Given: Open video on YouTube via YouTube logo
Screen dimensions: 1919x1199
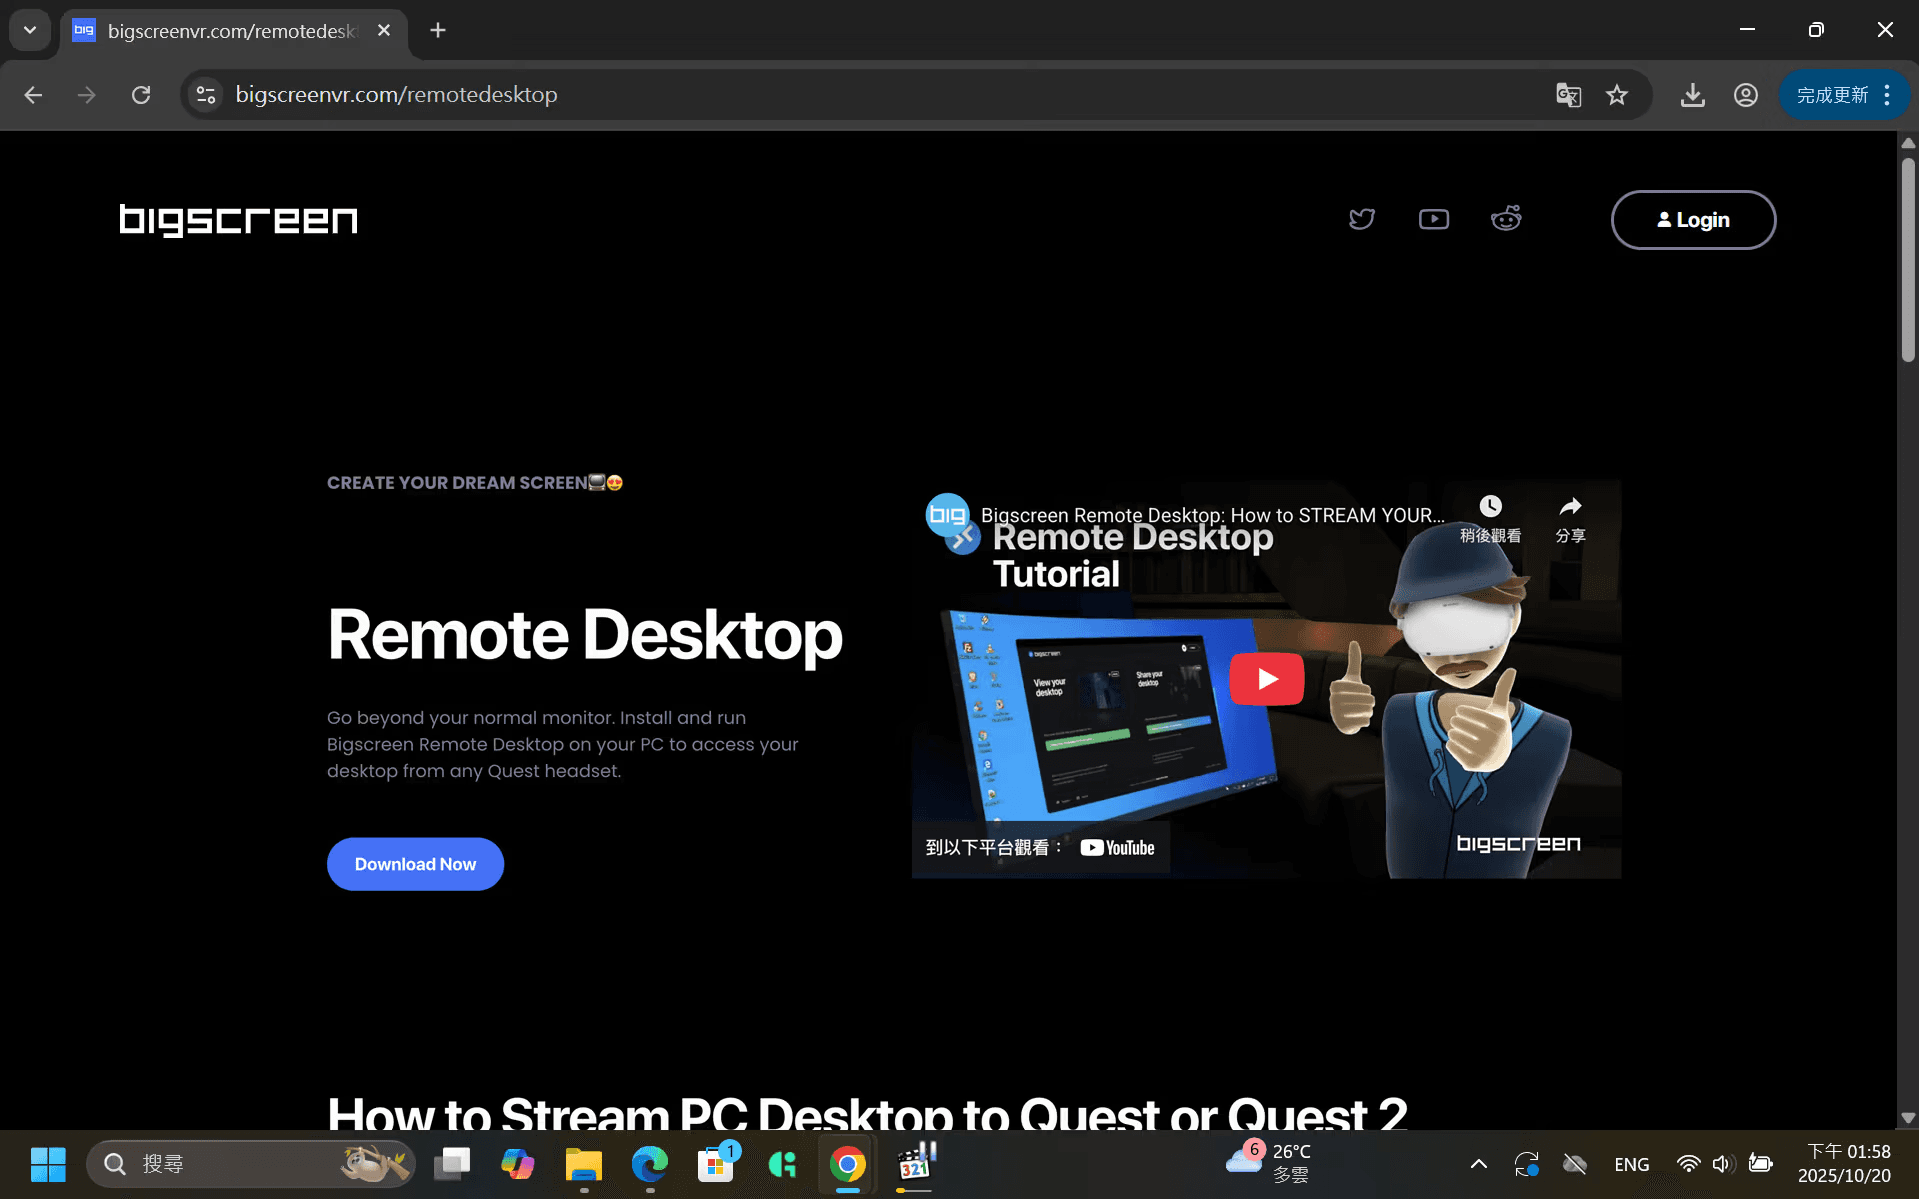Looking at the screenshot, I should (1117, 848).
